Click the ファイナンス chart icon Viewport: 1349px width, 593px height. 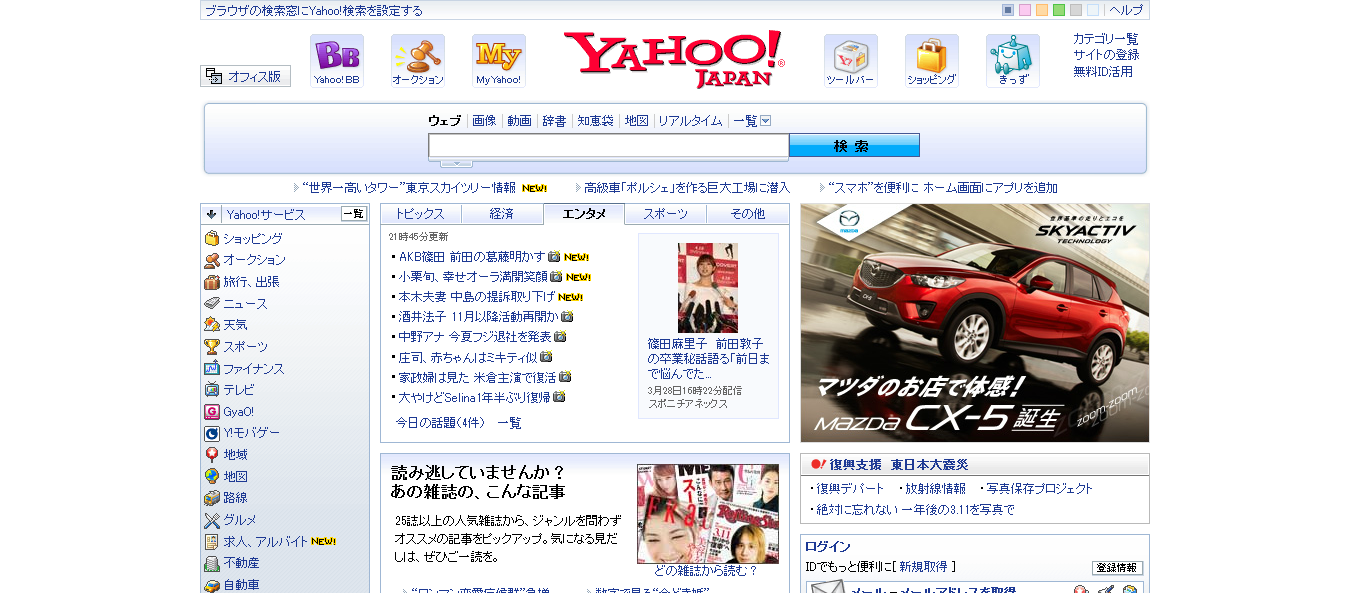coord(212,368)
